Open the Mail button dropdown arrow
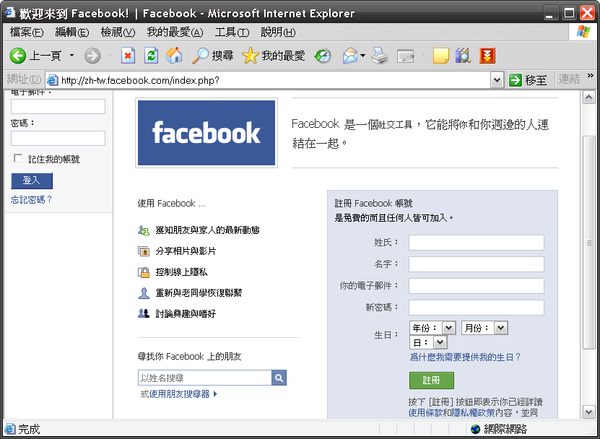The width and height of the screenshot is (600, 439). point(363,56)
